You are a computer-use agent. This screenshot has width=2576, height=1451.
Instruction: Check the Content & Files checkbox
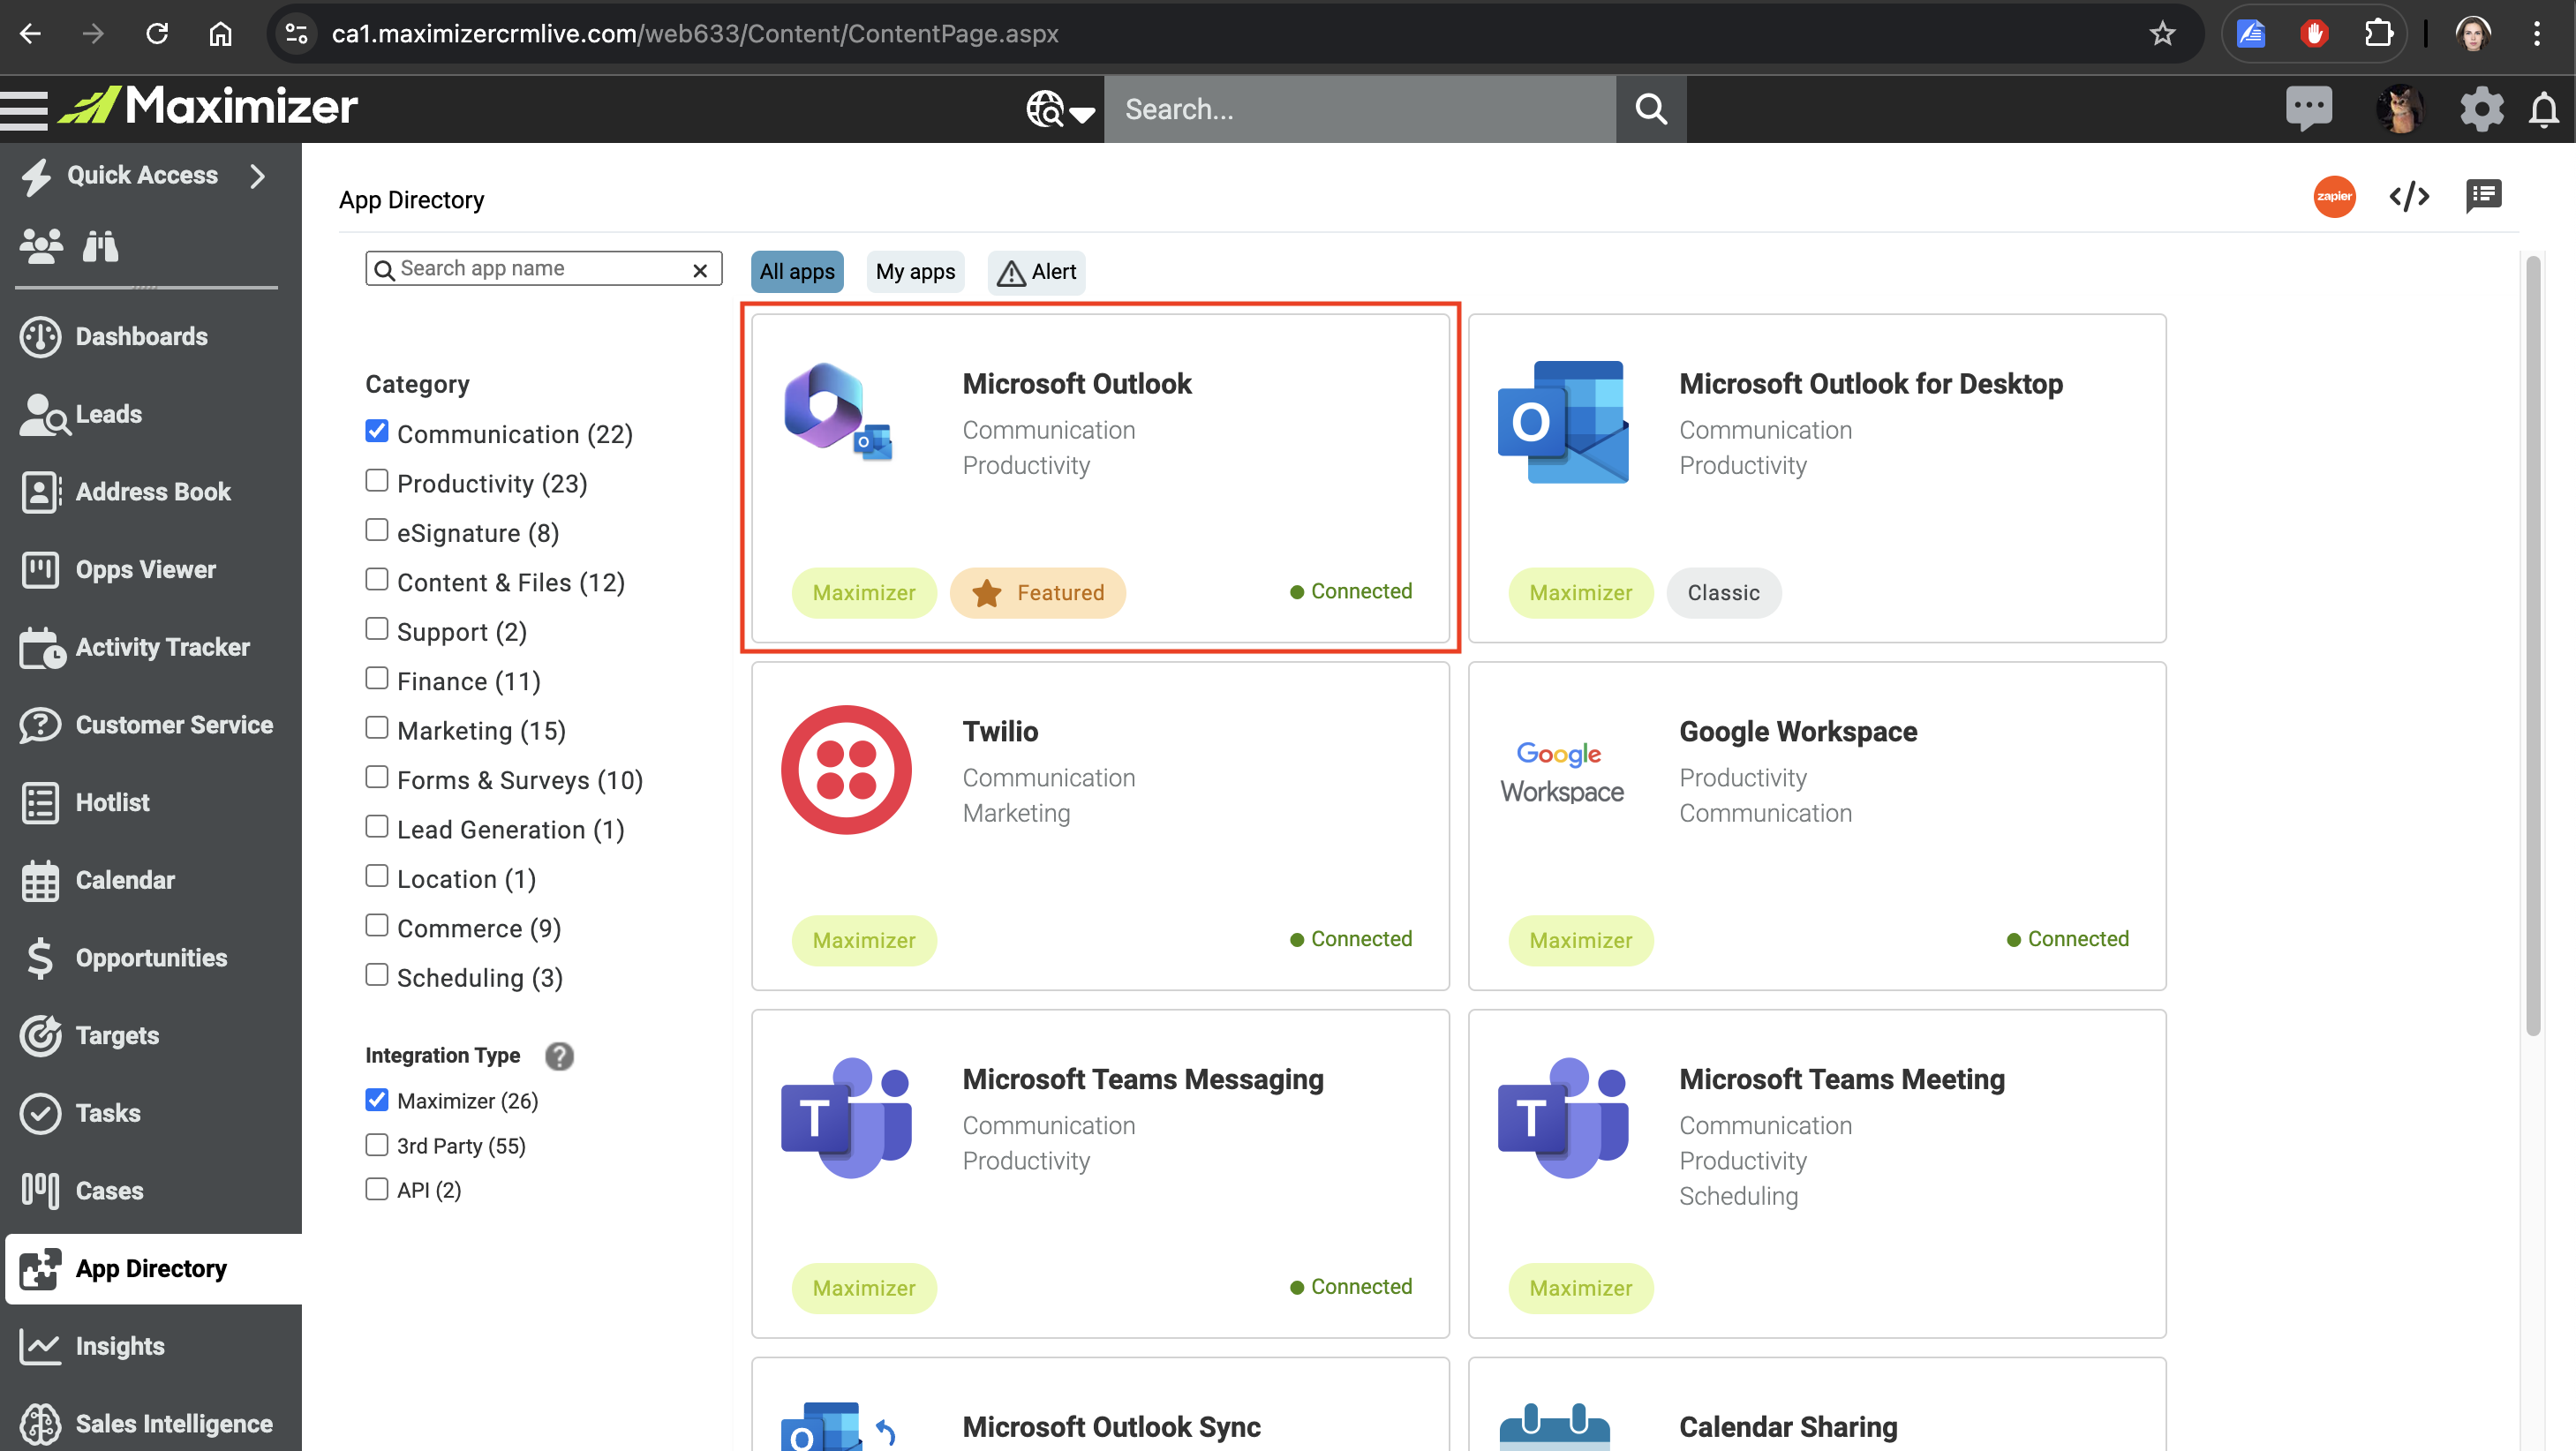click(x=377, y=579)
